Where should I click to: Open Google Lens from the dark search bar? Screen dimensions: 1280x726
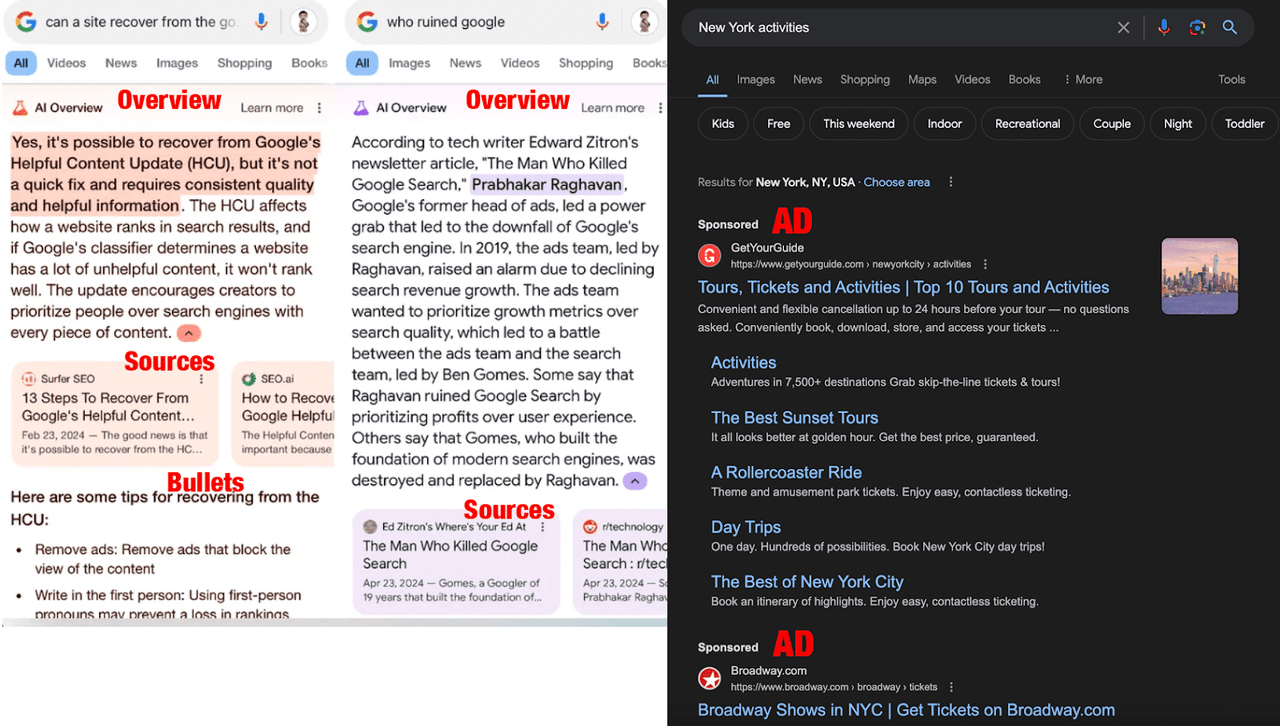(x=1197, y=28)
